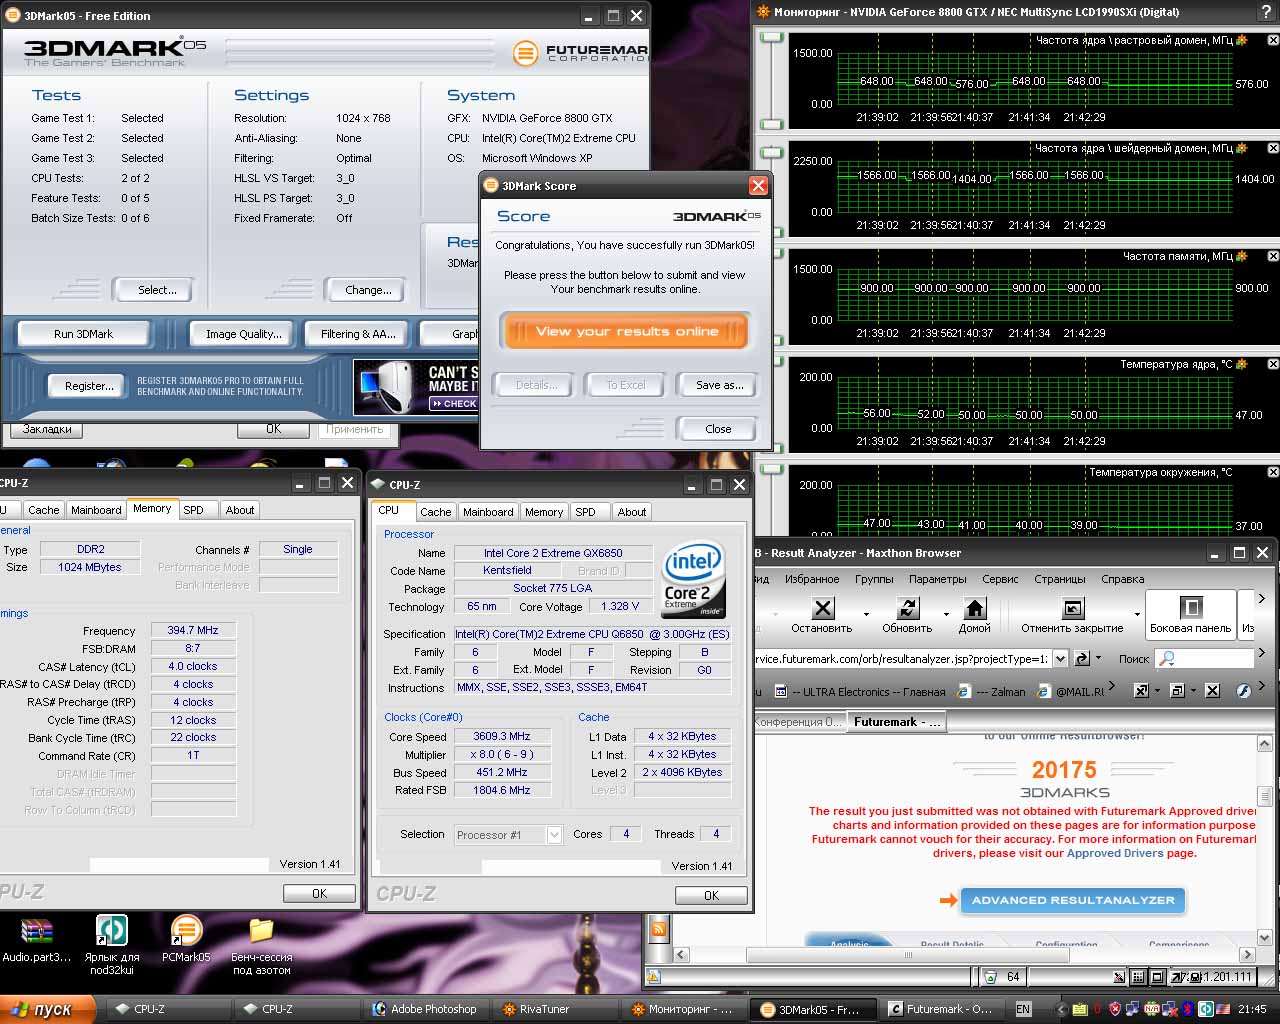Open the Go button dropdown arrow

click(x=1098, y=658)
